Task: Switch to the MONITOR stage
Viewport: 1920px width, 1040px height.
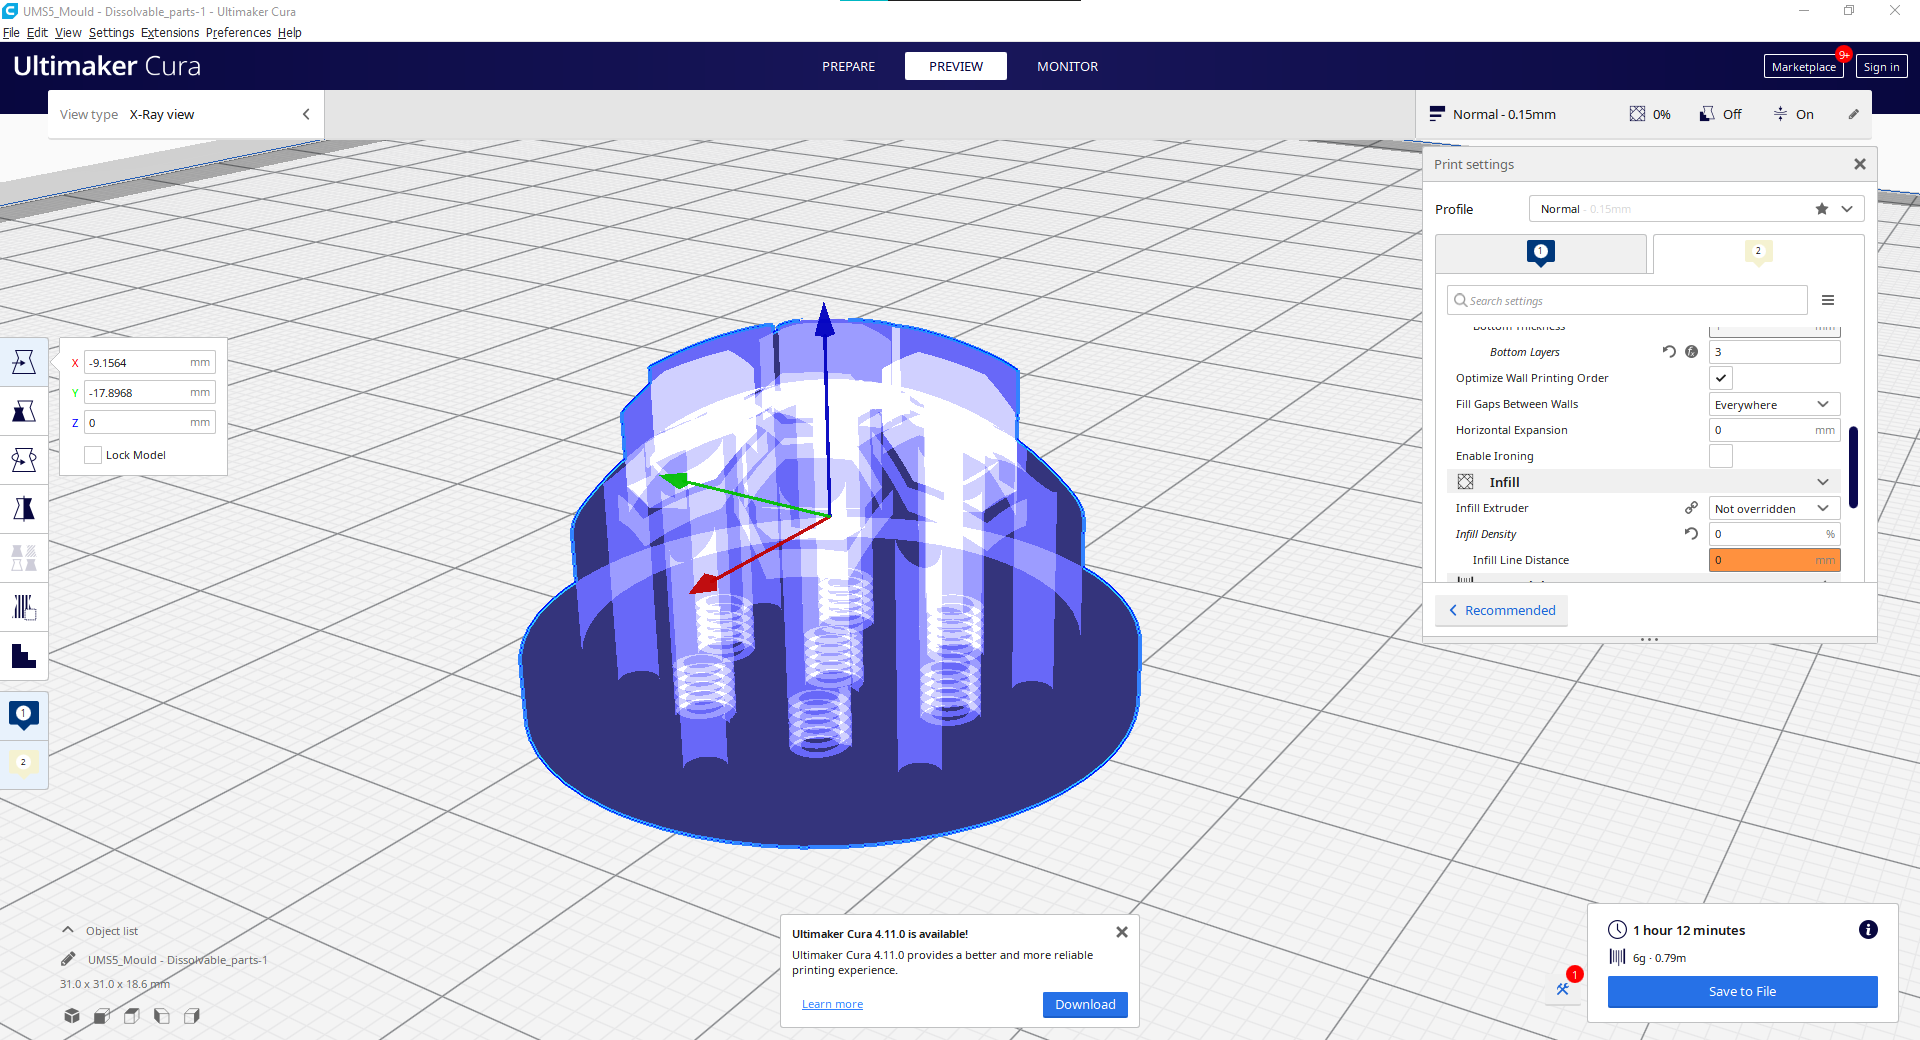Action: point(1067,66)
